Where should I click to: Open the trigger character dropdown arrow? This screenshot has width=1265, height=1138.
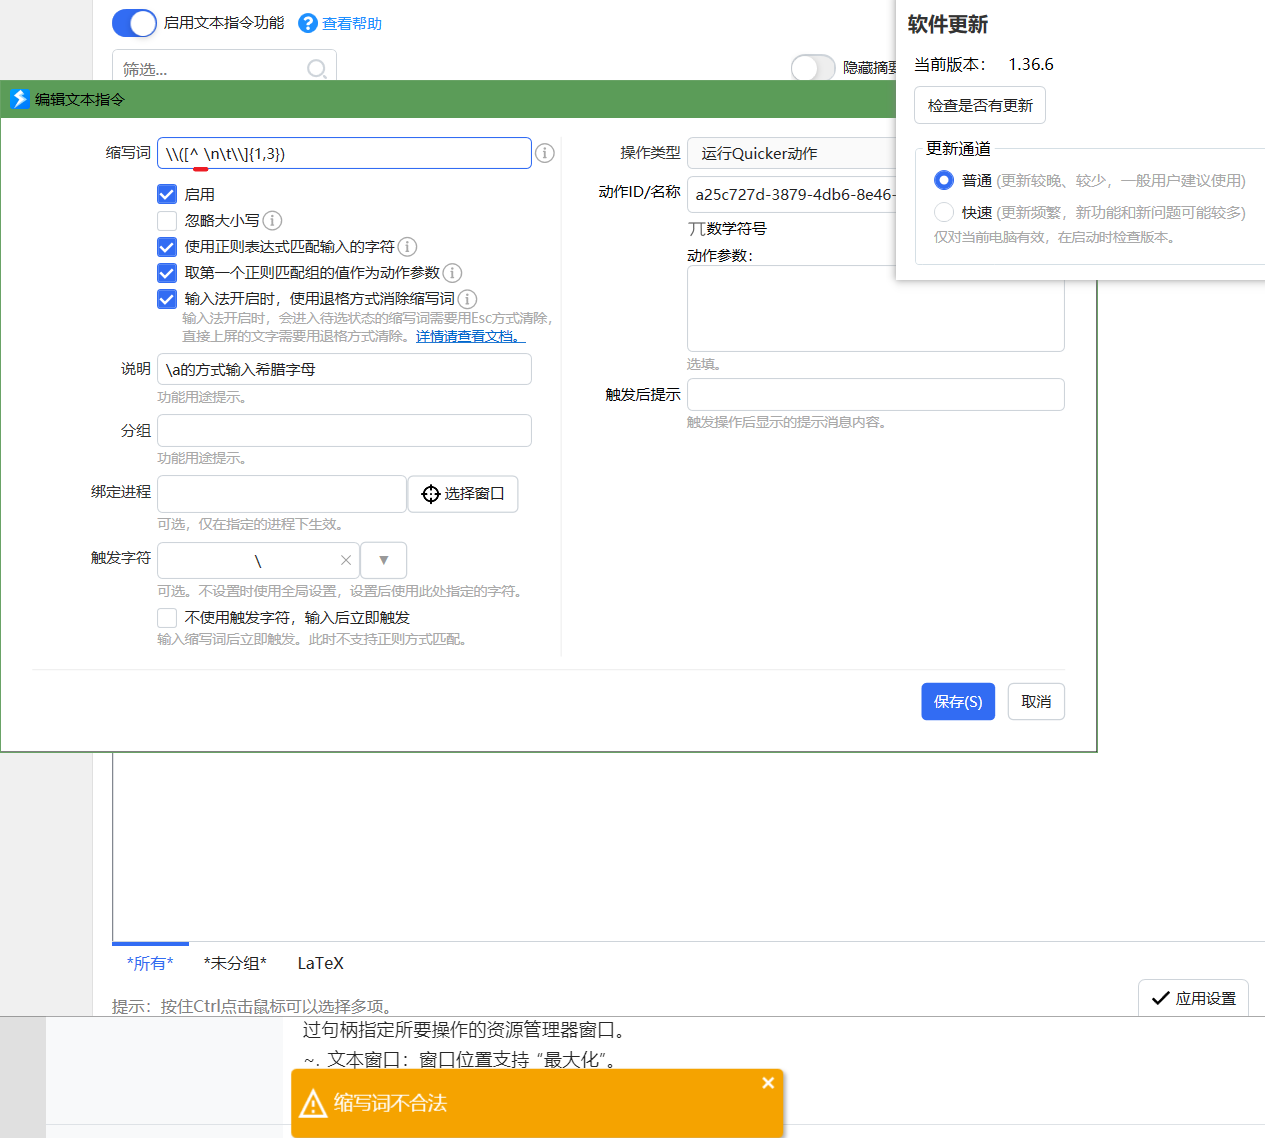[383, 560]
